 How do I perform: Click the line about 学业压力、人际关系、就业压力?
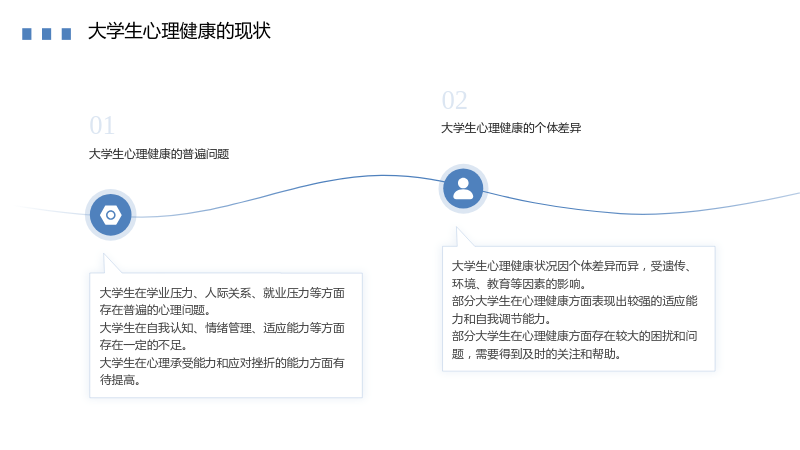222,293
